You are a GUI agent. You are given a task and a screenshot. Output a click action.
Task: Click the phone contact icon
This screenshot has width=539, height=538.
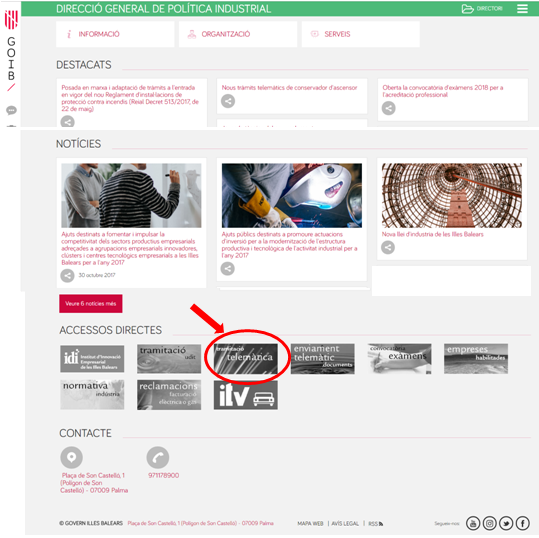pyautogui.click(x=158, y=457)
